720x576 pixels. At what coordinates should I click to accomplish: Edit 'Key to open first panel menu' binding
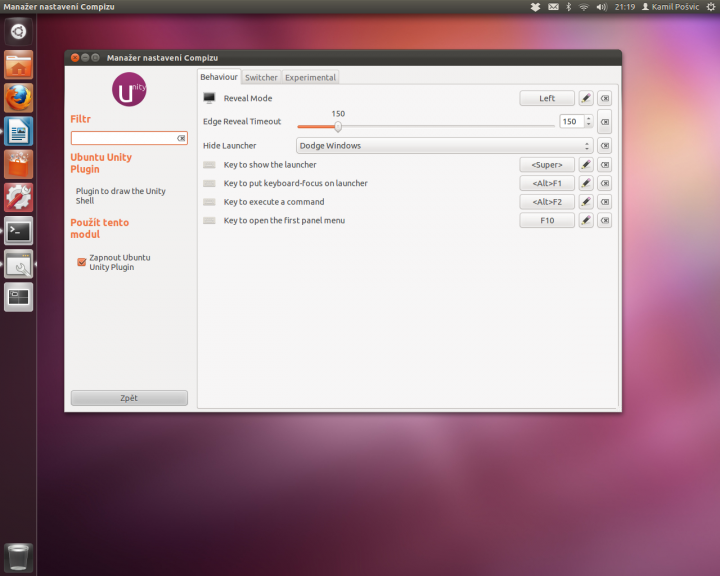(586, 220)
